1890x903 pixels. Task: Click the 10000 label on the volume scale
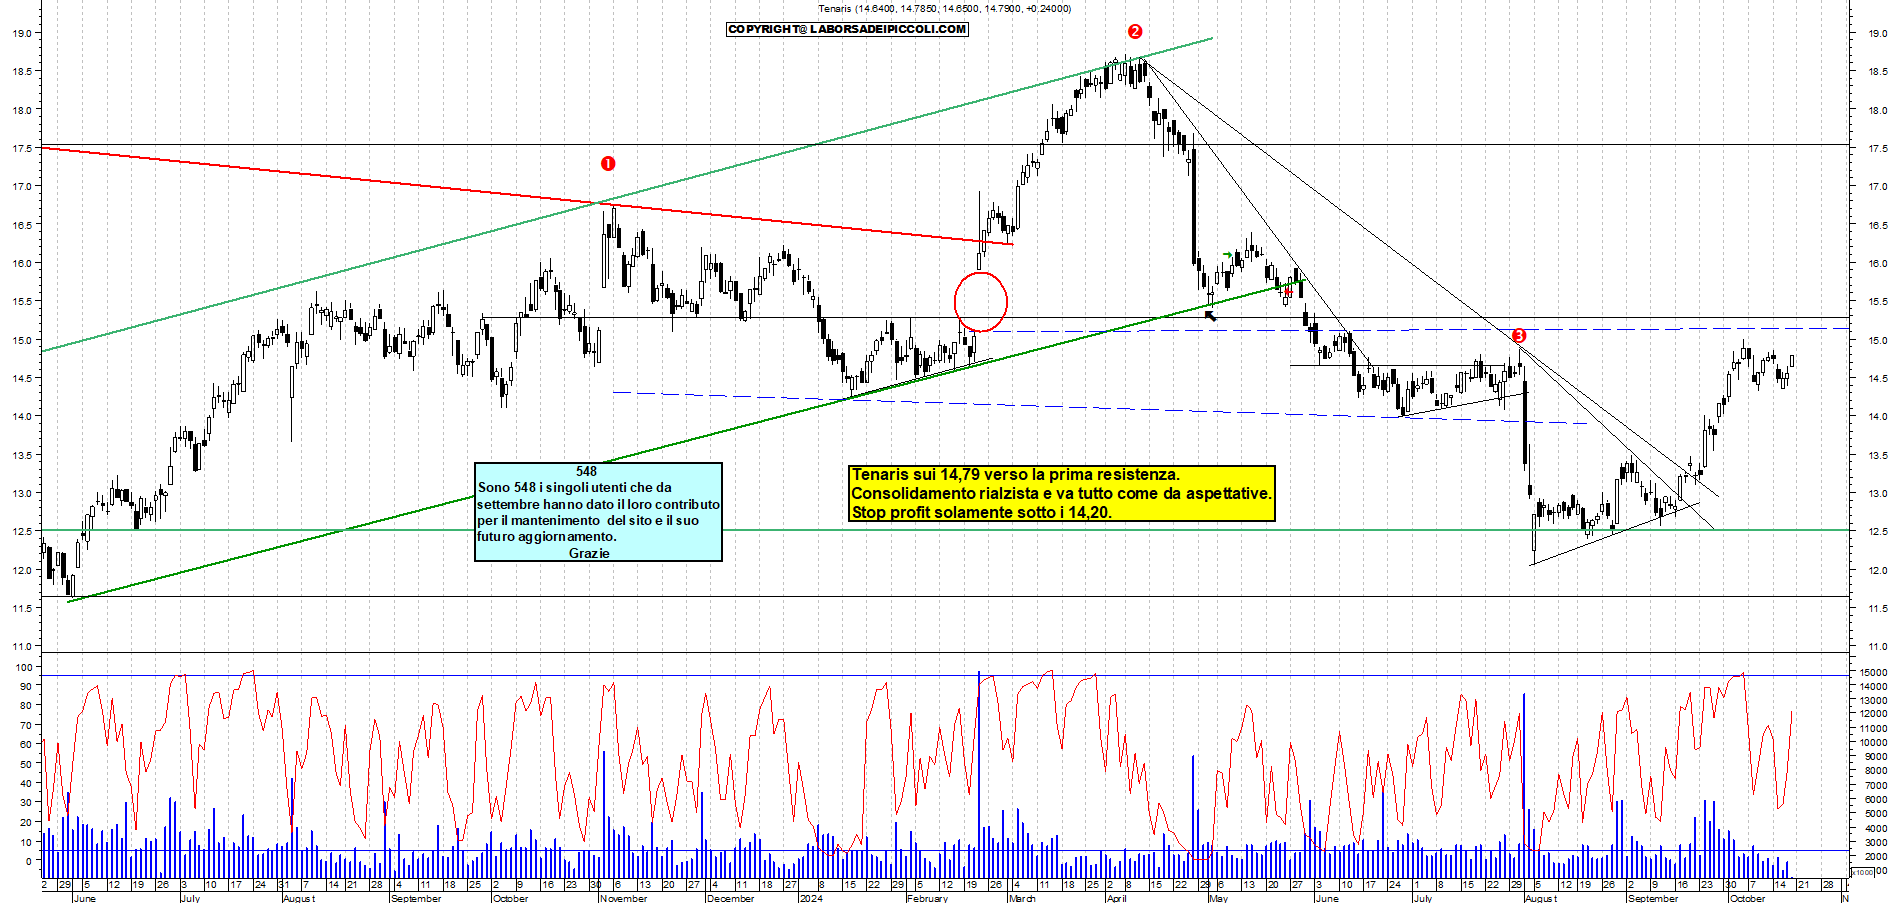1873,743
